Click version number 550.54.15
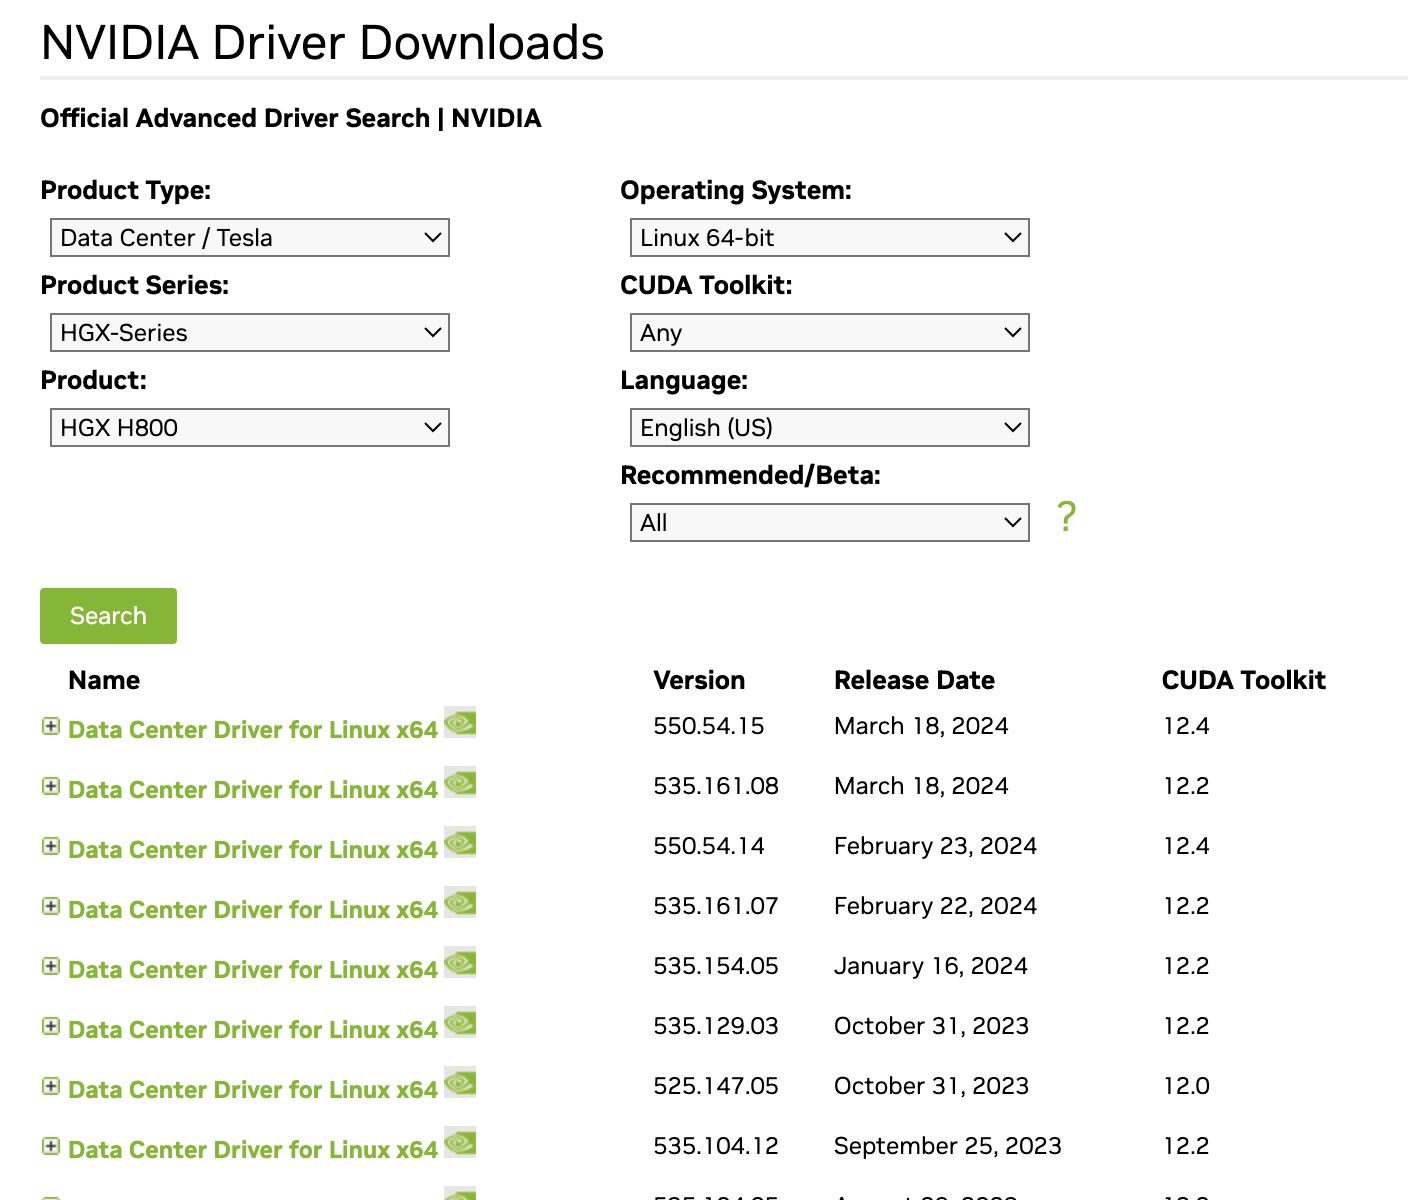1408x1200 pixels. click(709, 726)
